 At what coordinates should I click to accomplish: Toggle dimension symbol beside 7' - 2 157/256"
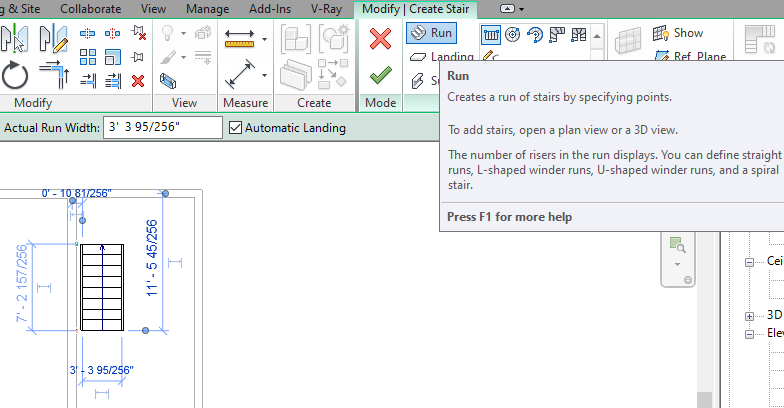(44, 288)
